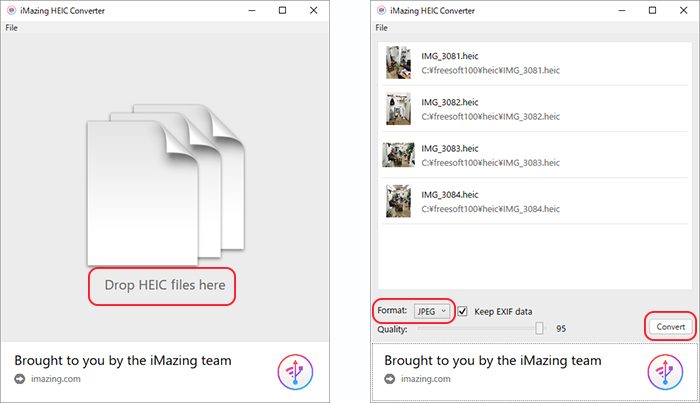
Task: Click 'Brought to you by the iMazing team' in right window
Action: click(x=493, y=360)
